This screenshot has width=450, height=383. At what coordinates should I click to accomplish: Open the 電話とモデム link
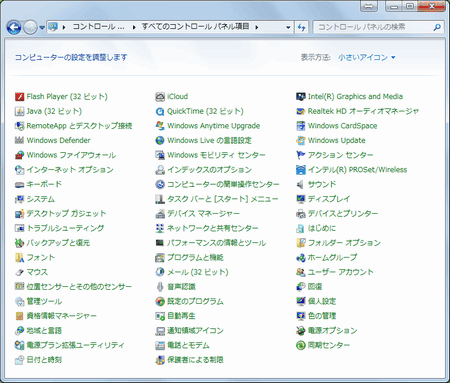188,345
